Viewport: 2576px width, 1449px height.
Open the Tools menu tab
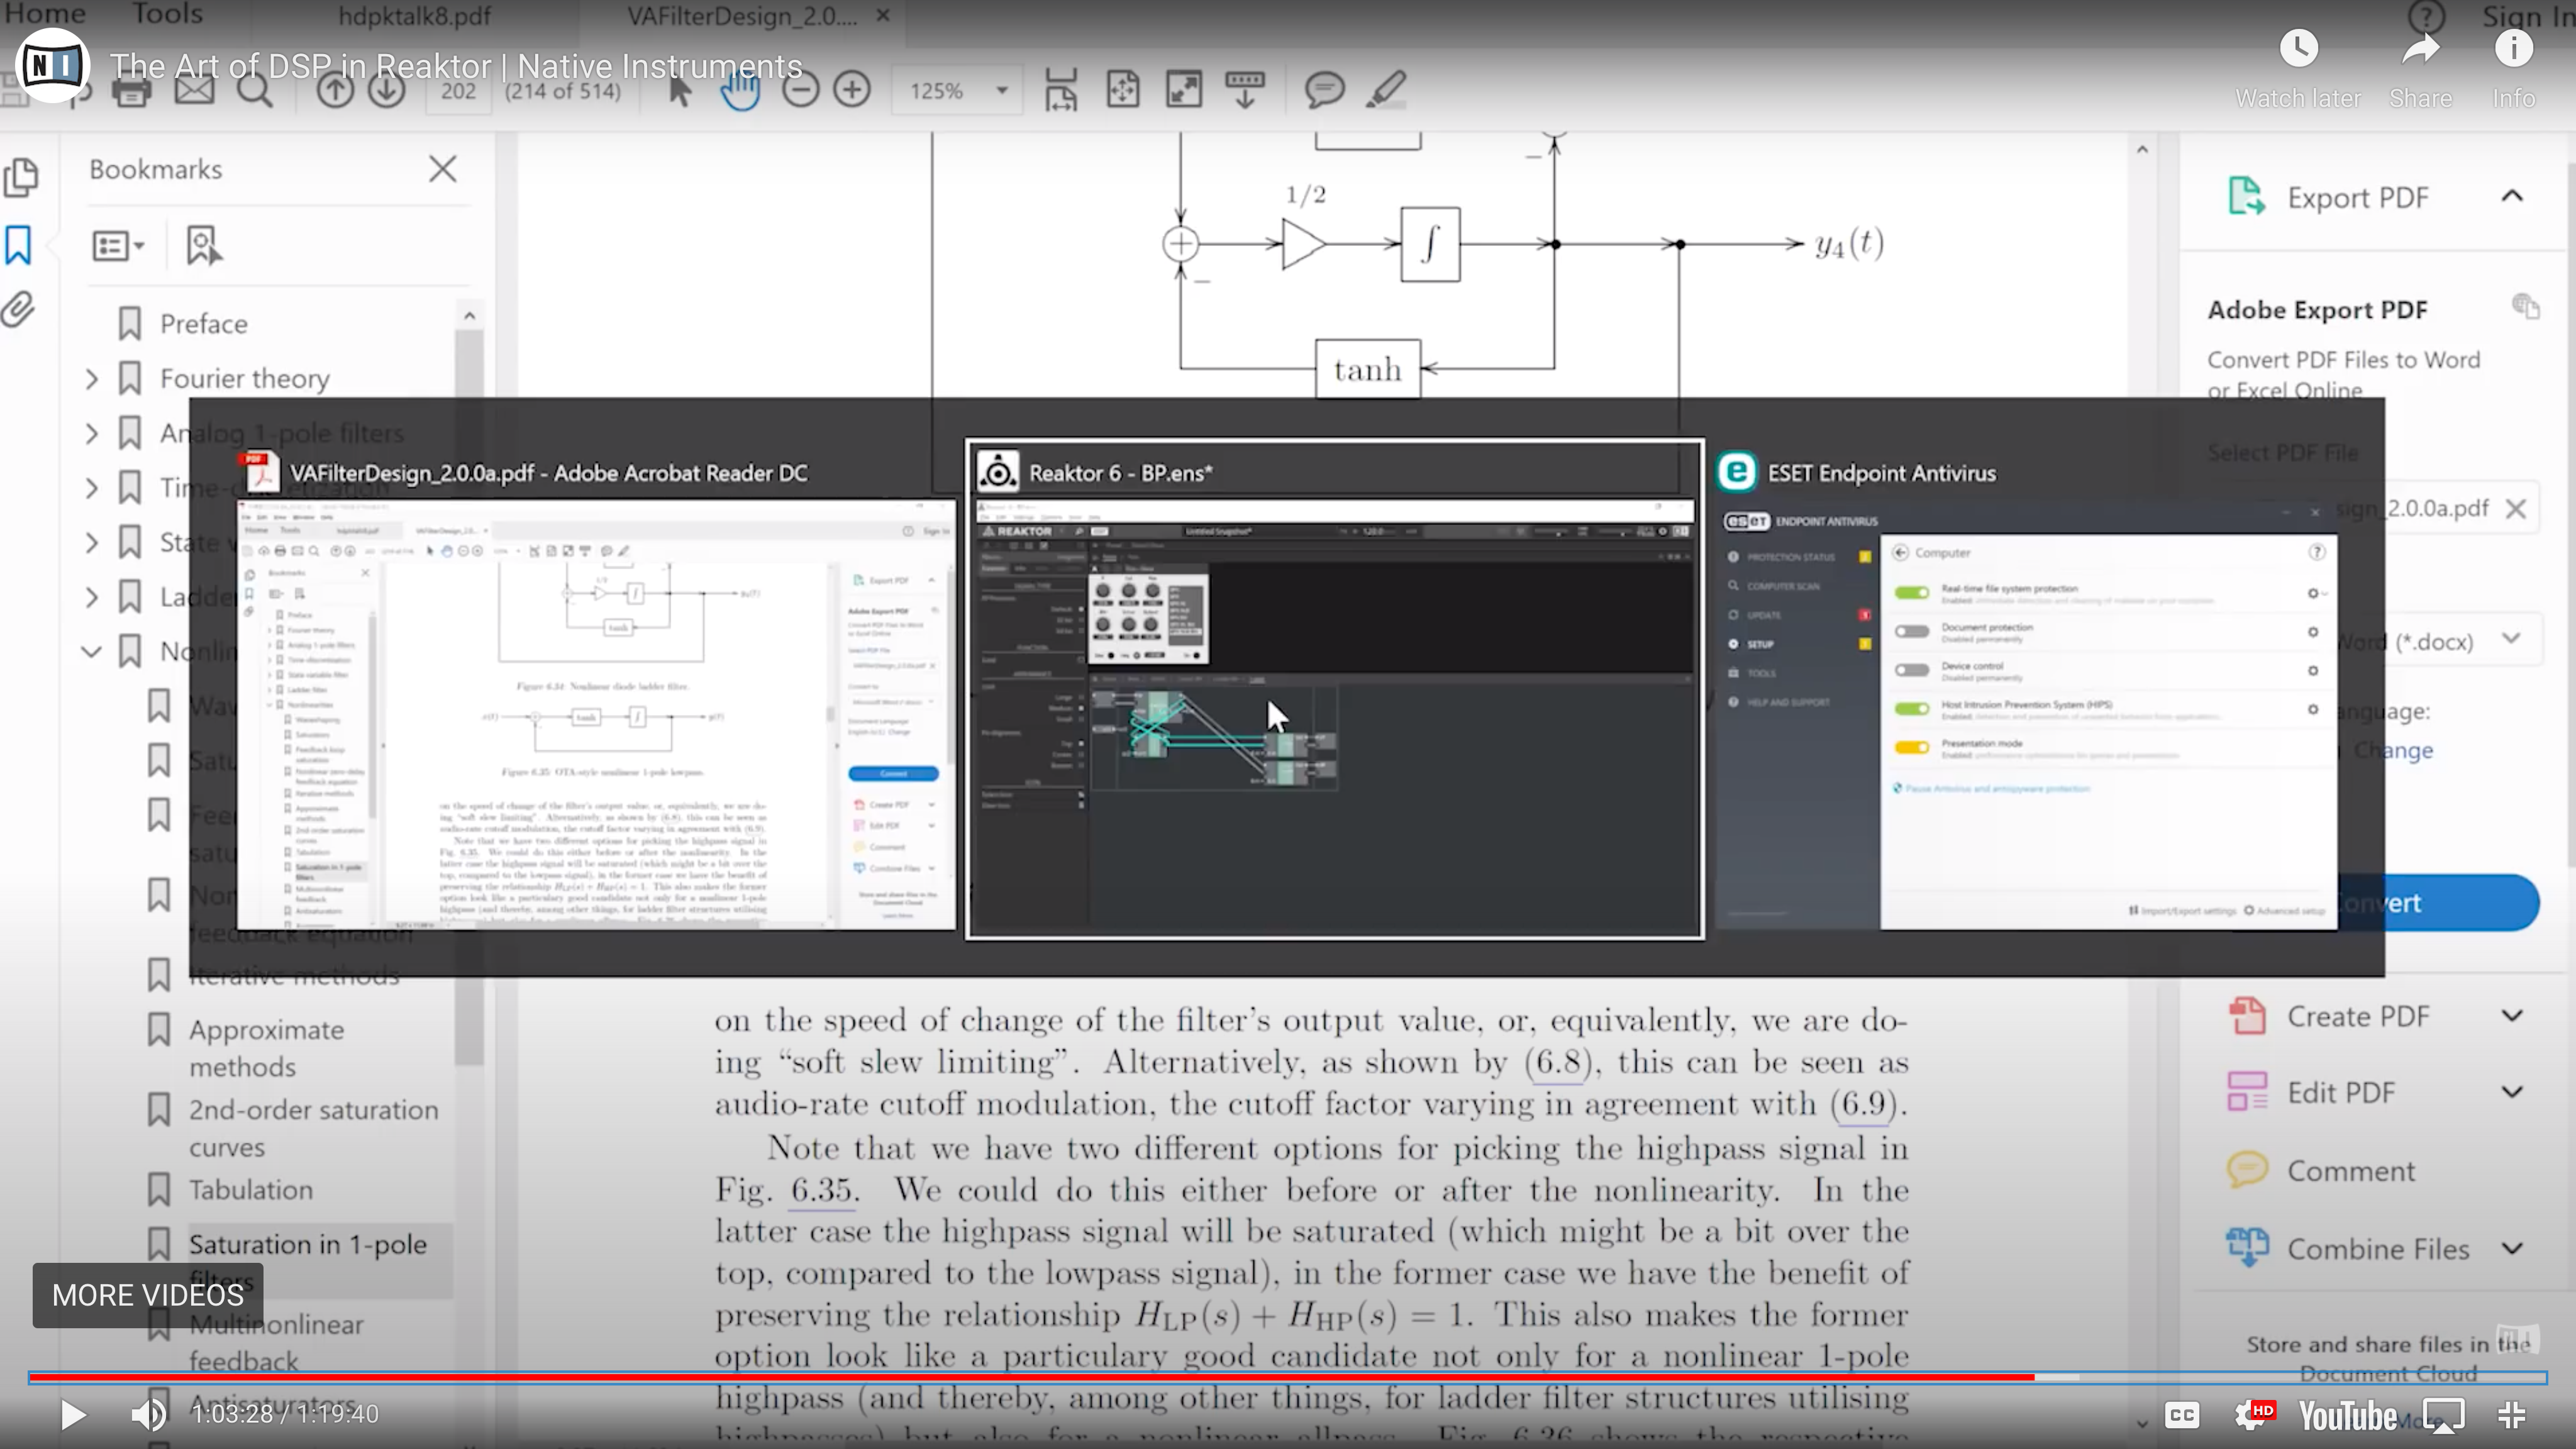(x=167, y=14)
